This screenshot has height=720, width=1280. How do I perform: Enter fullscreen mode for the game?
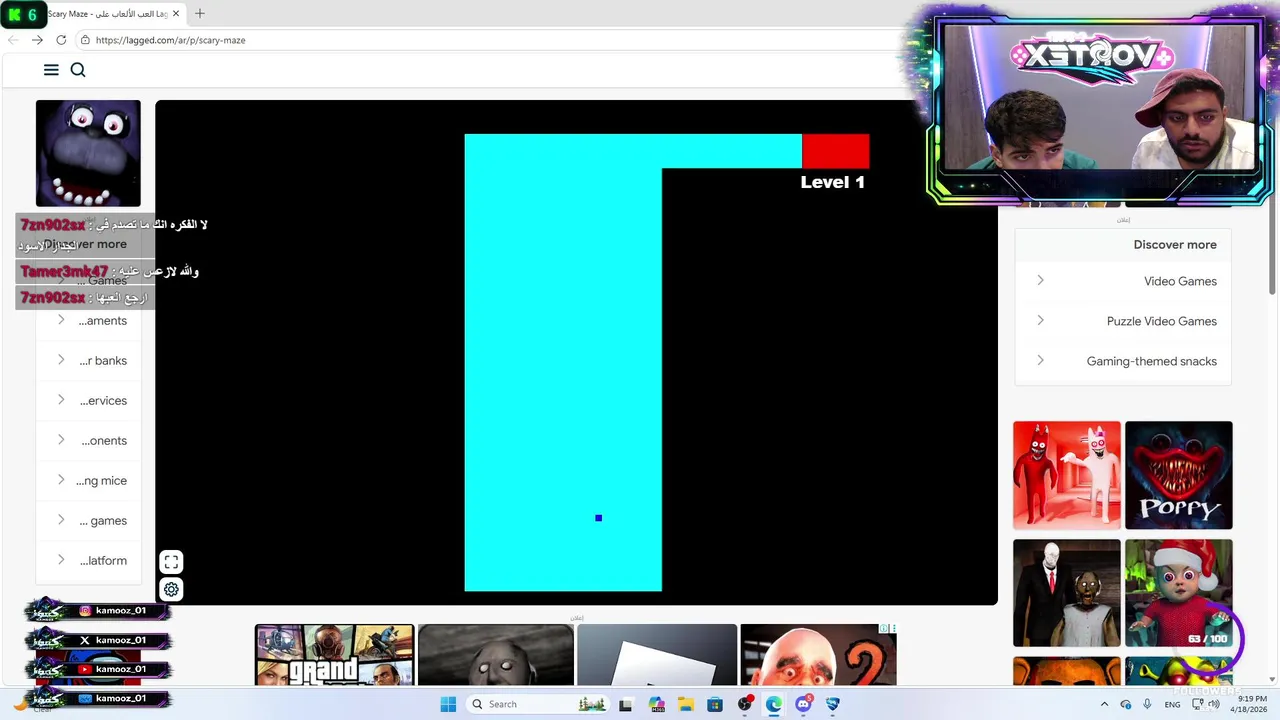[x=171, y=562]
